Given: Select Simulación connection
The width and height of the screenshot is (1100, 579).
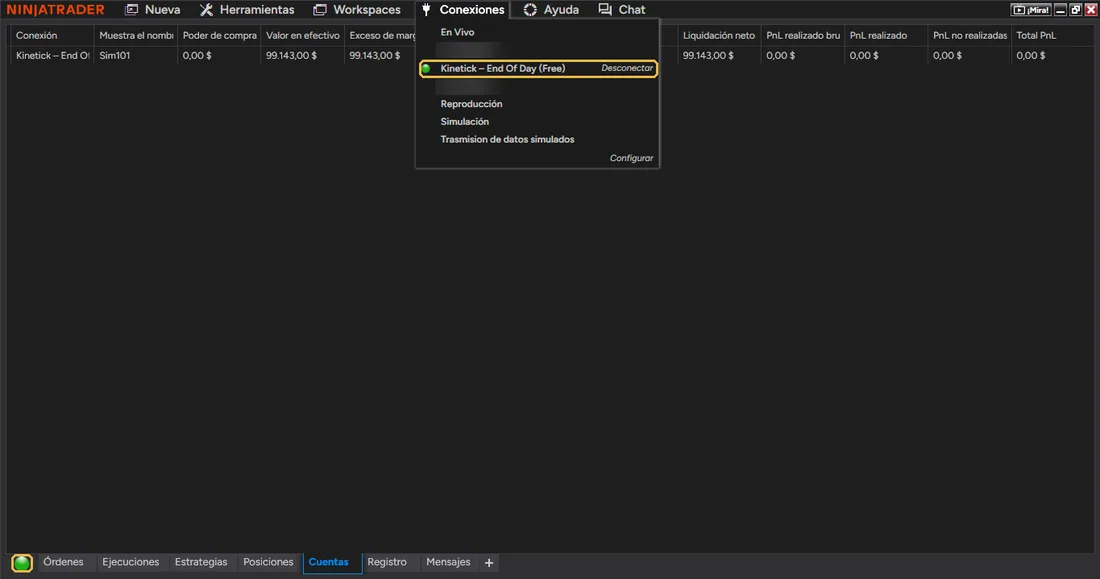Looking at the screenshot, I should [464, 121].
